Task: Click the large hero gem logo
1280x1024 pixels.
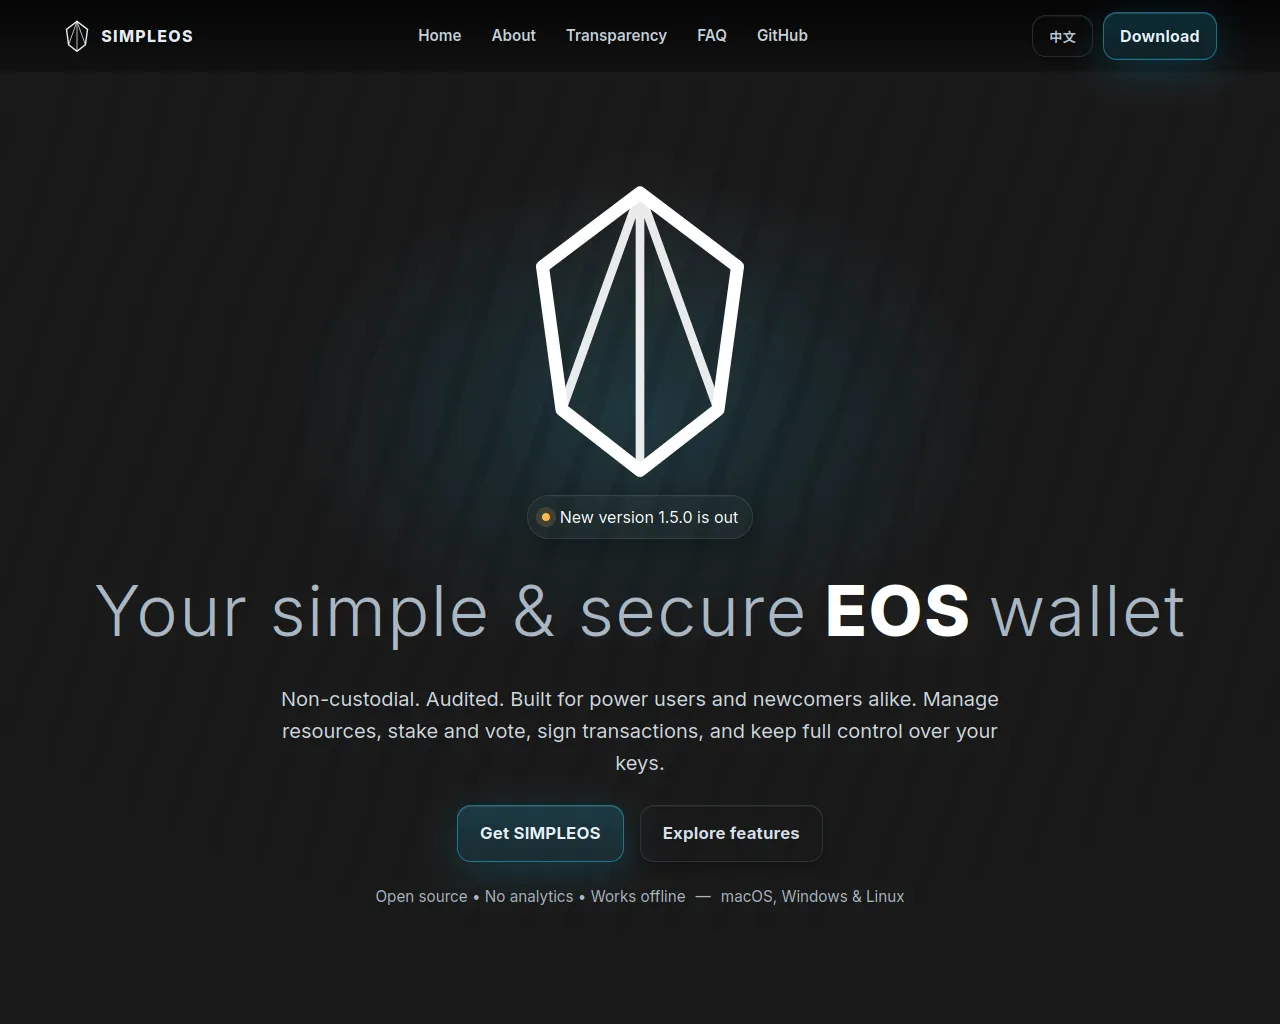Action: [x=640, y=331]
